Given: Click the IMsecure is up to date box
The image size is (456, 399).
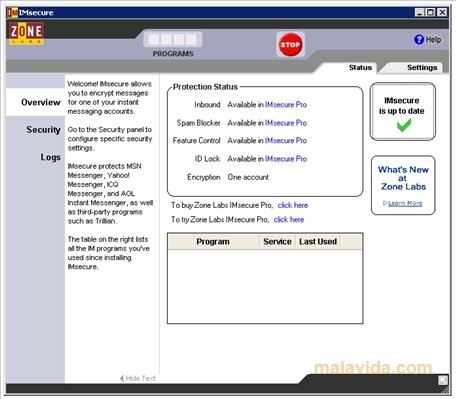Looking at the screenshot, I should tap(403, 112).
